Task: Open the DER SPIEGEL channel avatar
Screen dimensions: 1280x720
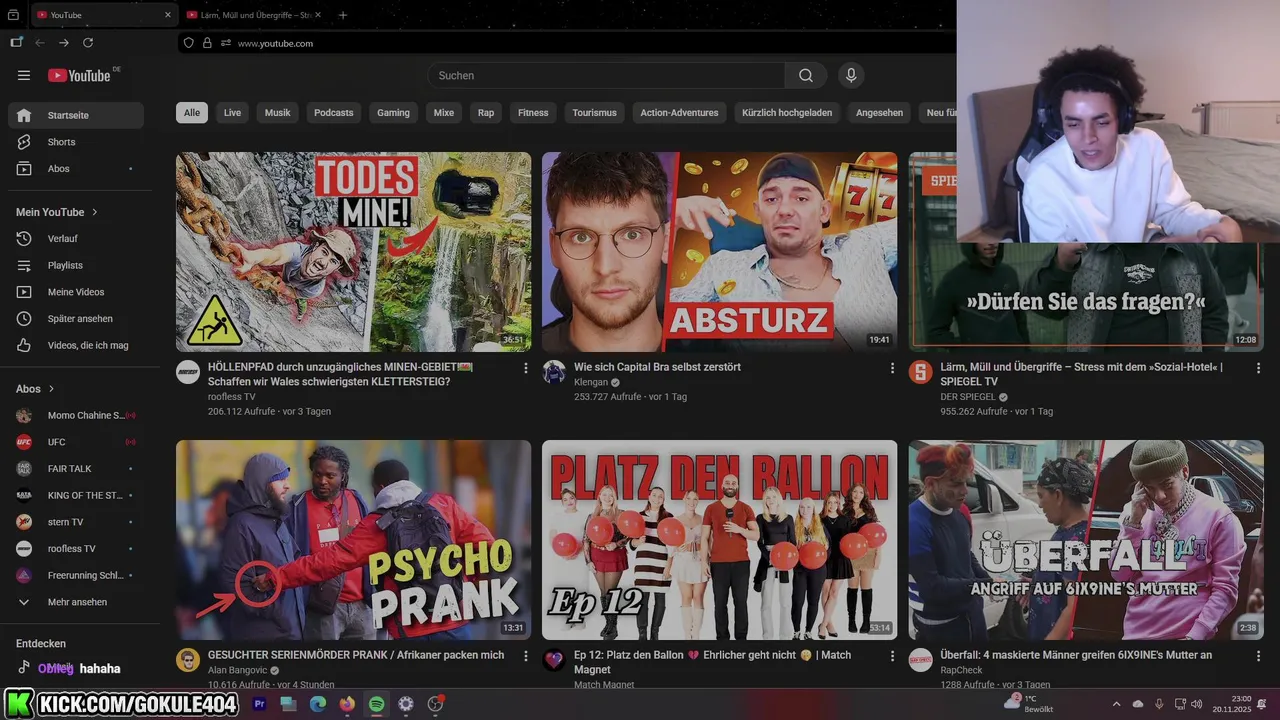Action: click(920, 372)
